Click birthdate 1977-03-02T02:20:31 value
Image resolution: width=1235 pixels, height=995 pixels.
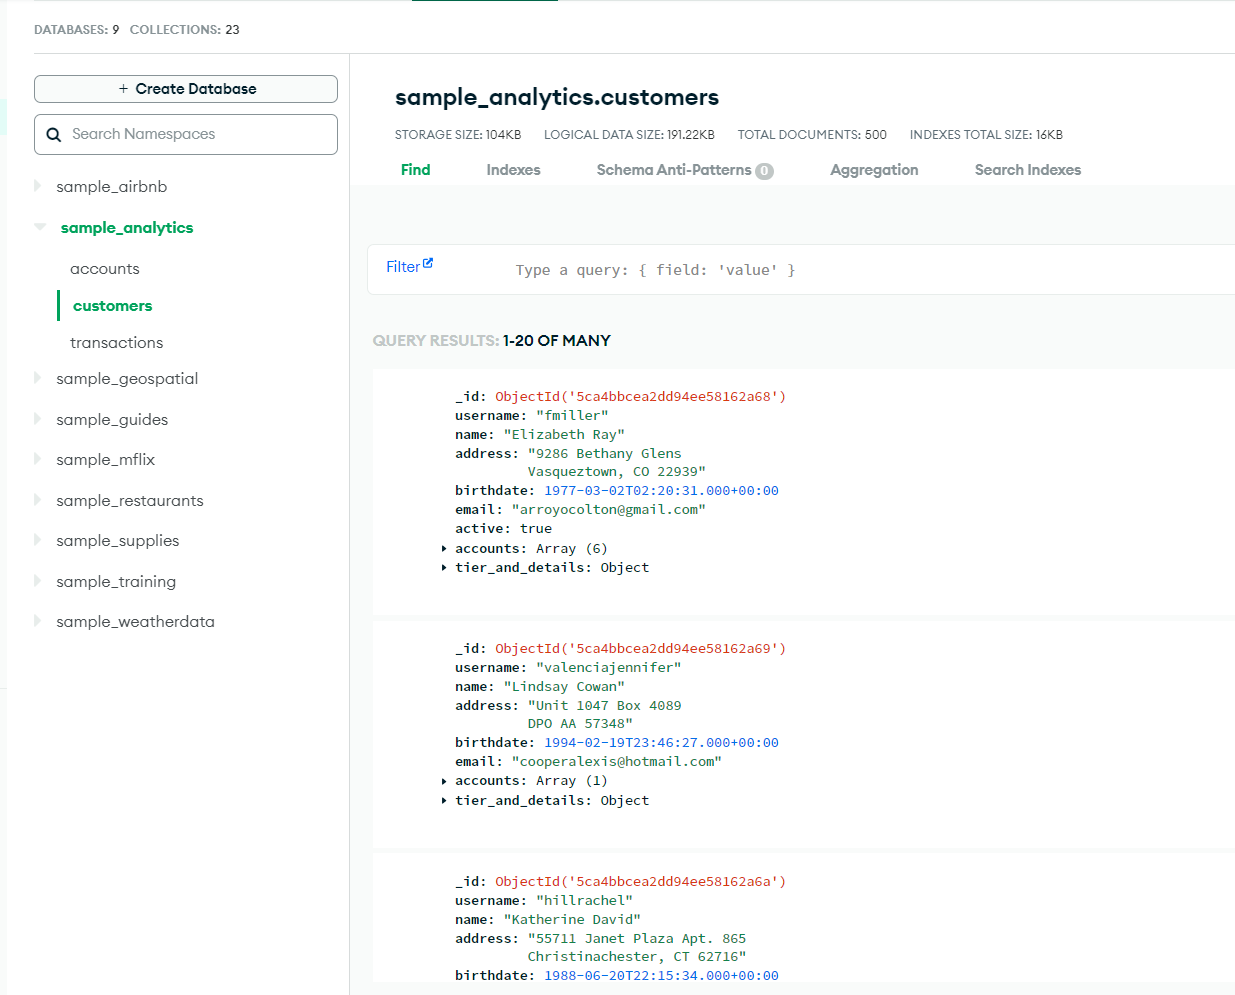(661, 490)
